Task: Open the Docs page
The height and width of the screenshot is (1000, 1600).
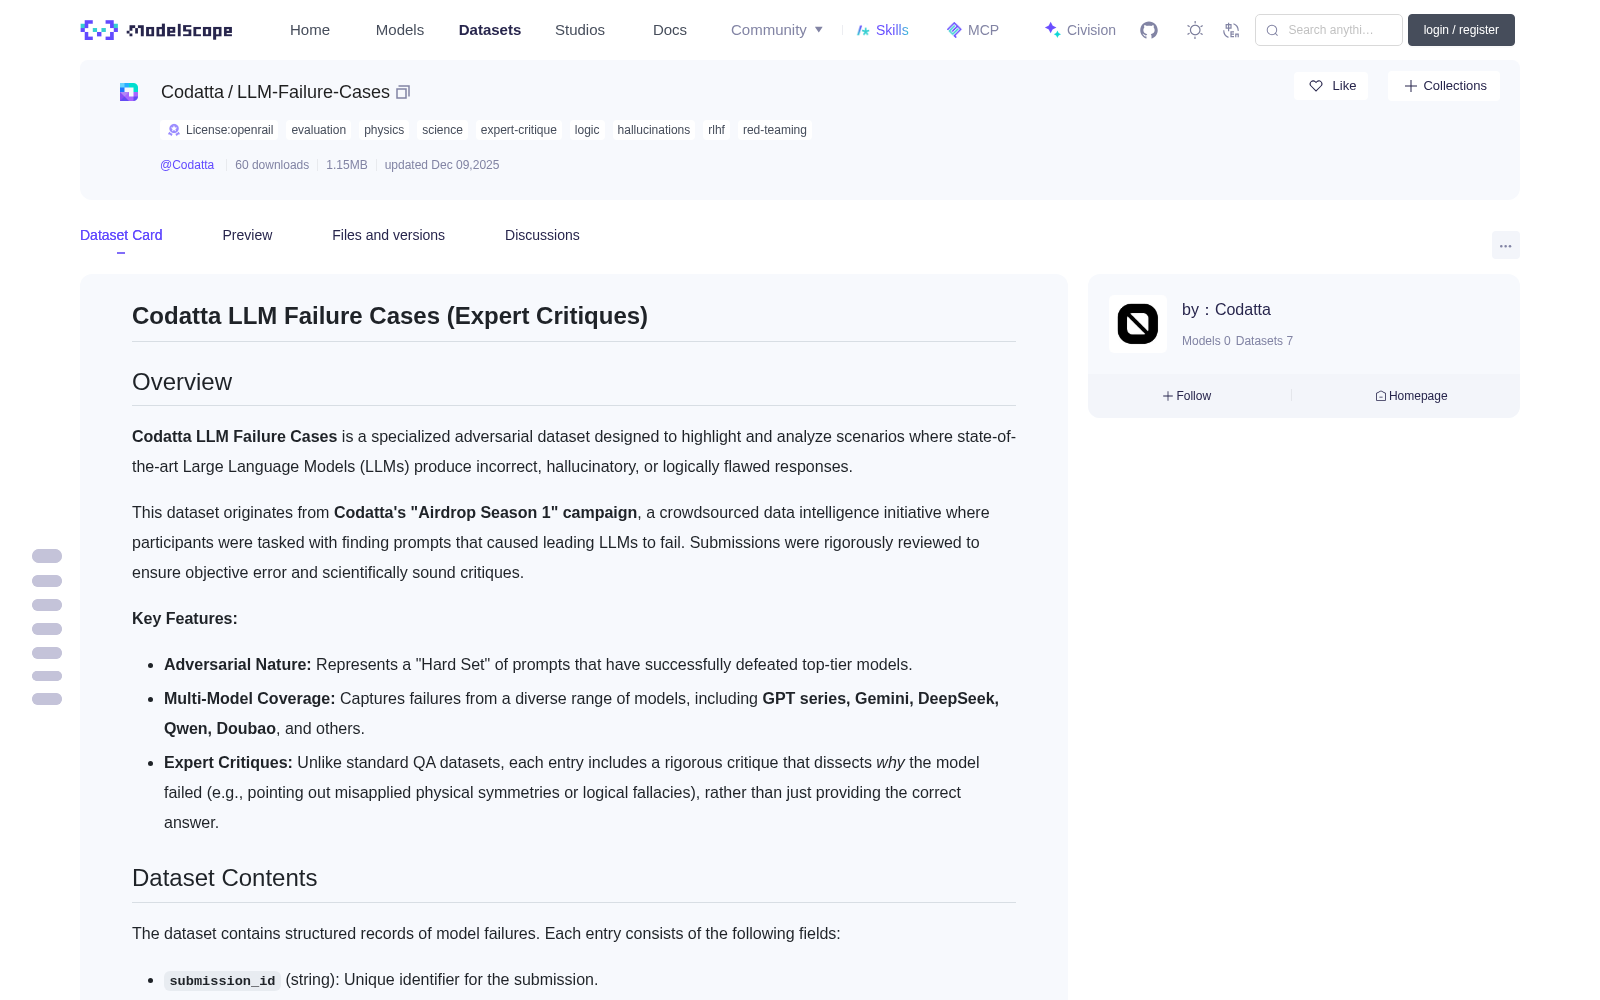Action: [670, 30]
